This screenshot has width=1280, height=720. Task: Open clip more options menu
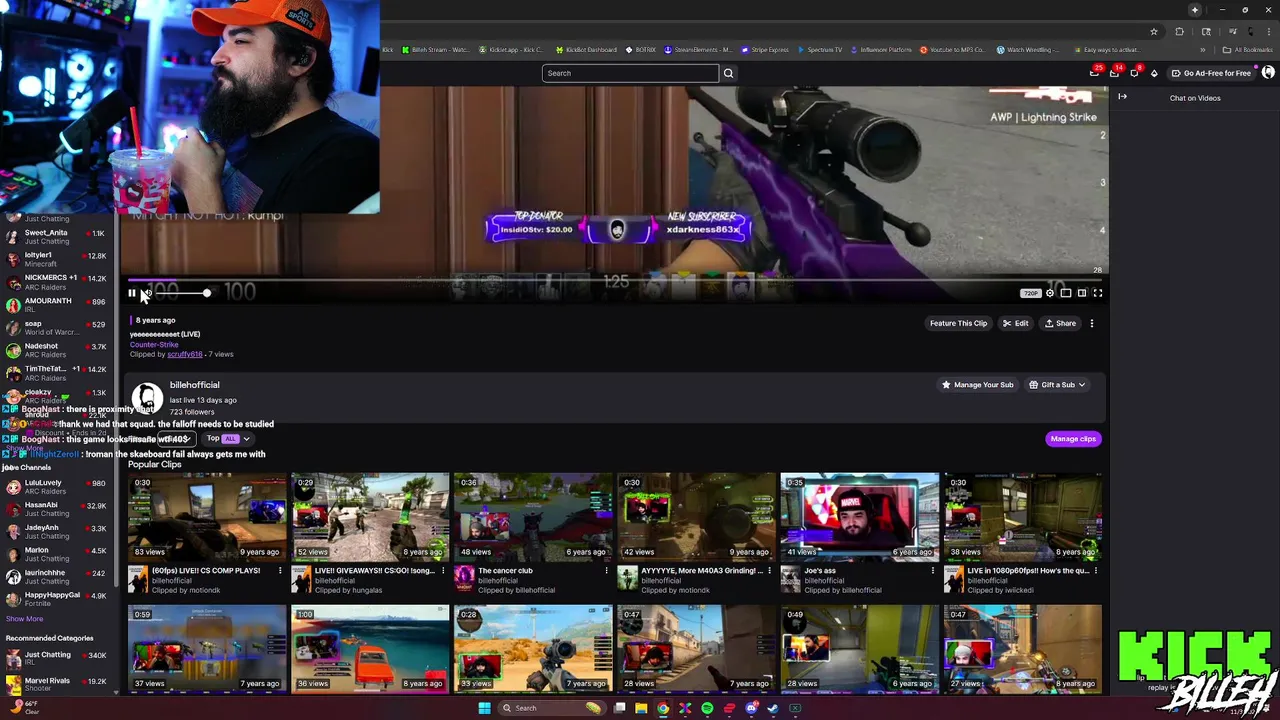(x=1092, y=323)
